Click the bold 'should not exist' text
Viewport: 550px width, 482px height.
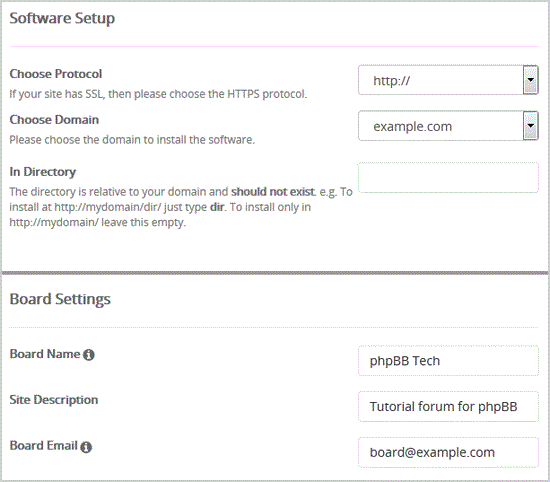(273, 192)
